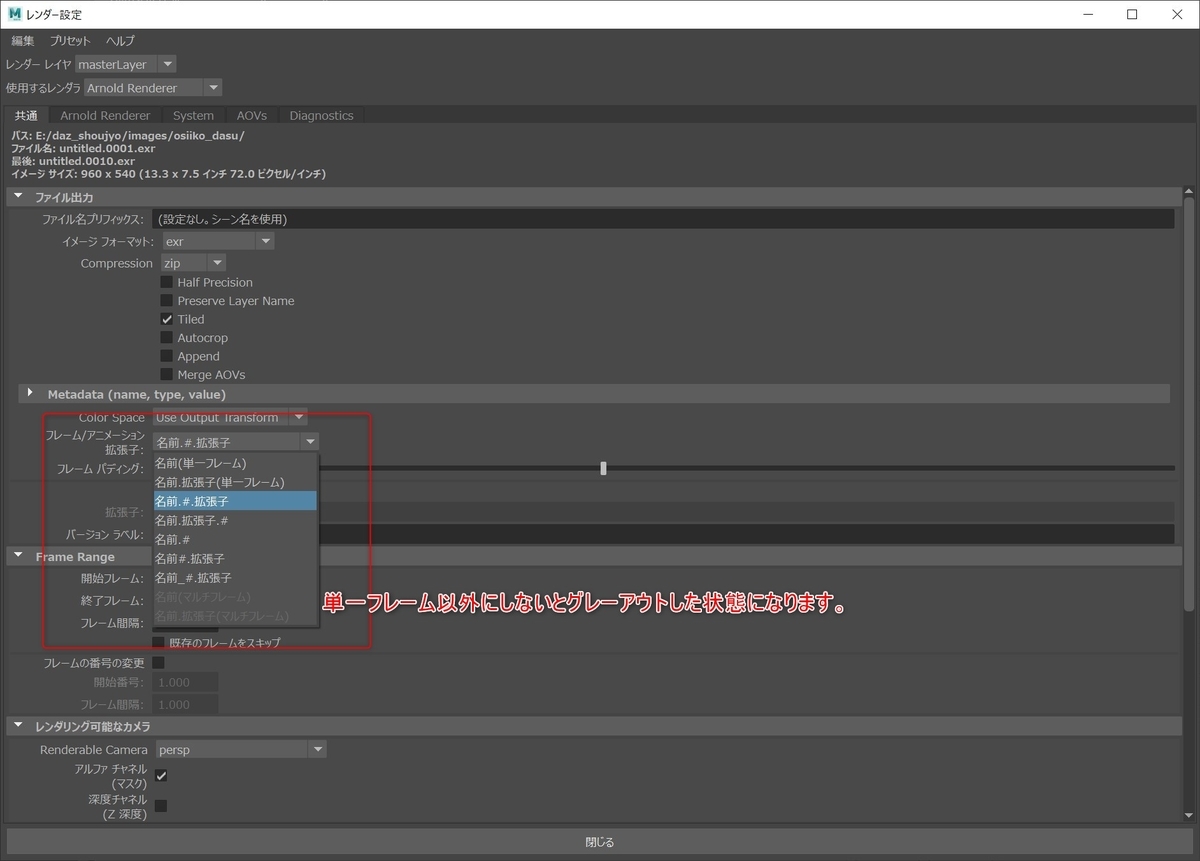Click the フレーム/アニメーション拡張子 dropdown arrow
1200x861 pixels.
310,441
